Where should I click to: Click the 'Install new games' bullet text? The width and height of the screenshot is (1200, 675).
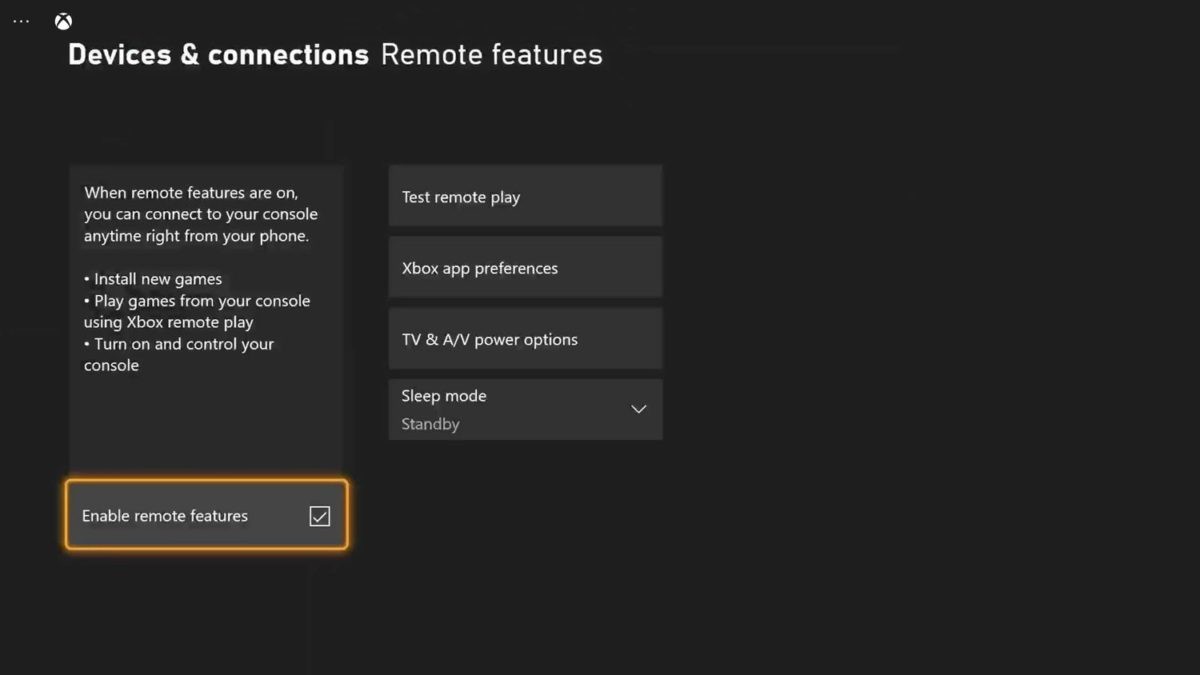pyautogui.click(x=153, y=279)
